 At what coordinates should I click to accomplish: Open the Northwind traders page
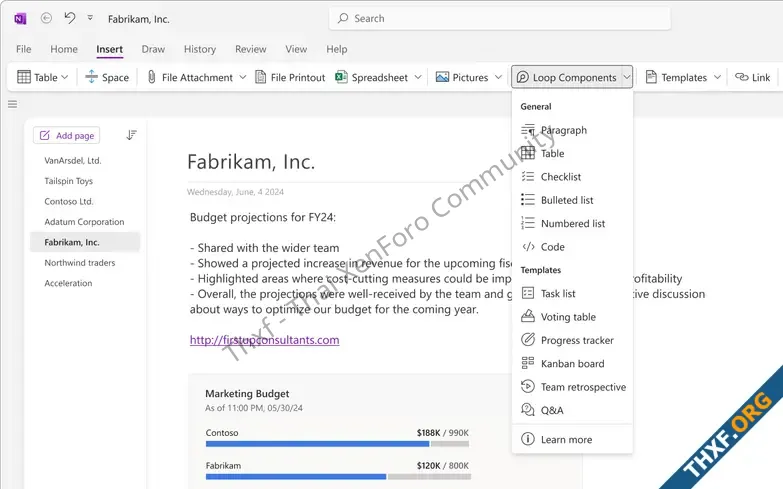pyautogui.click(x=80, y=263)
